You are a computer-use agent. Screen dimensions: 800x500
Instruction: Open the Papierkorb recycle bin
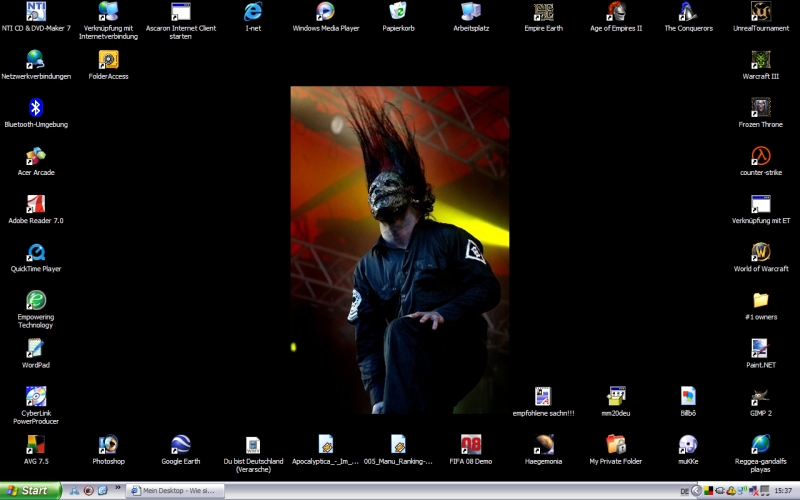tap(398, 12)
